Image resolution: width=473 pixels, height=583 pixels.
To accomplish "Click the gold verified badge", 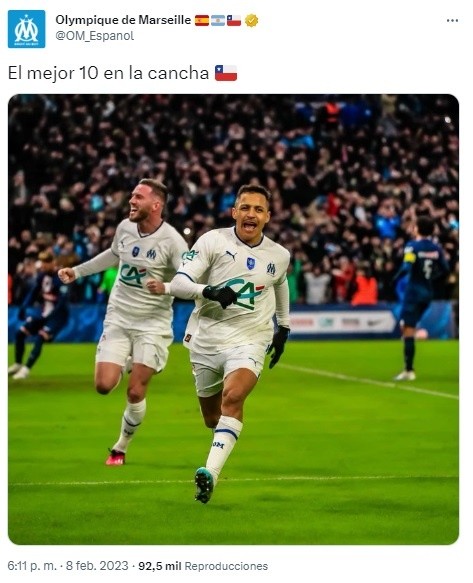I will pyautogui.click(x=252, y=20).
